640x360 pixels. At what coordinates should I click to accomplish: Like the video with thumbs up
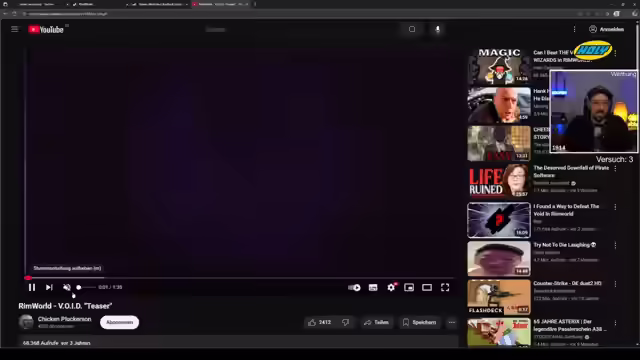tap(319, 322)
